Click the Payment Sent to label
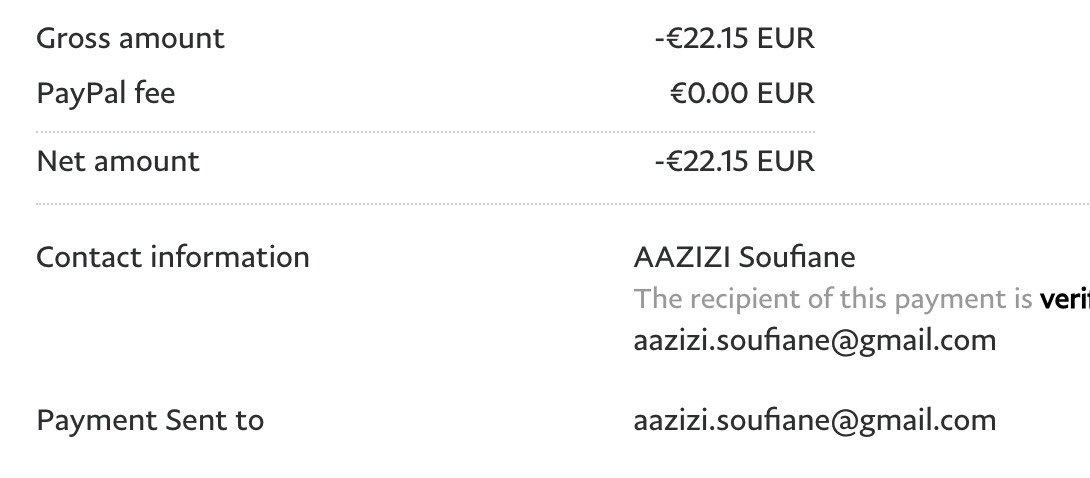Viewport: 1090px width, 478px height. tap(150, 420)
